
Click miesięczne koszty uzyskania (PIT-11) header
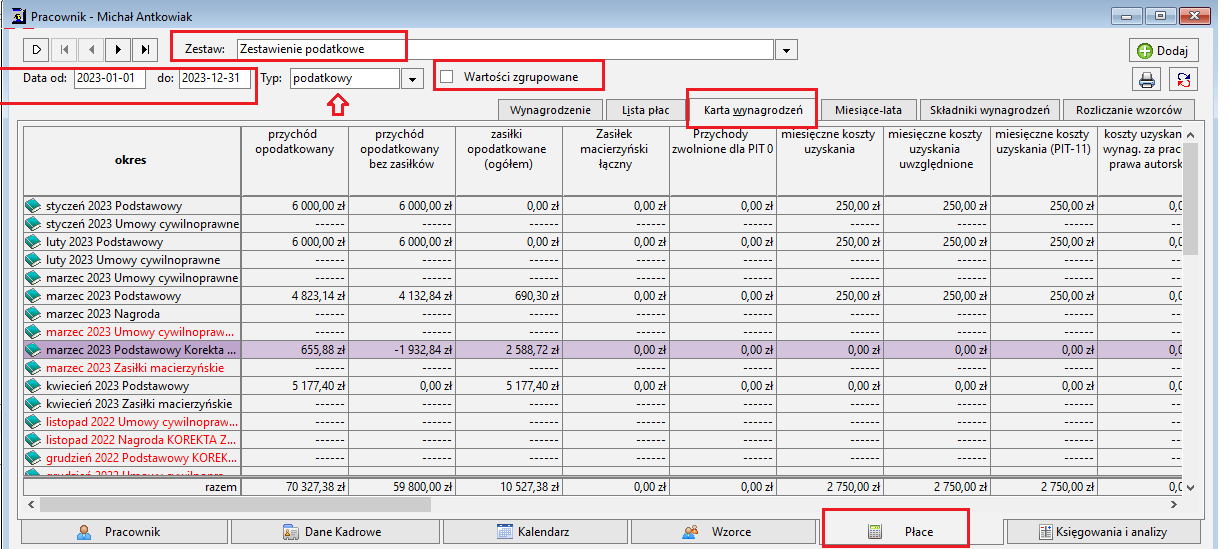pyautogui.click(x=1044, y=160)
